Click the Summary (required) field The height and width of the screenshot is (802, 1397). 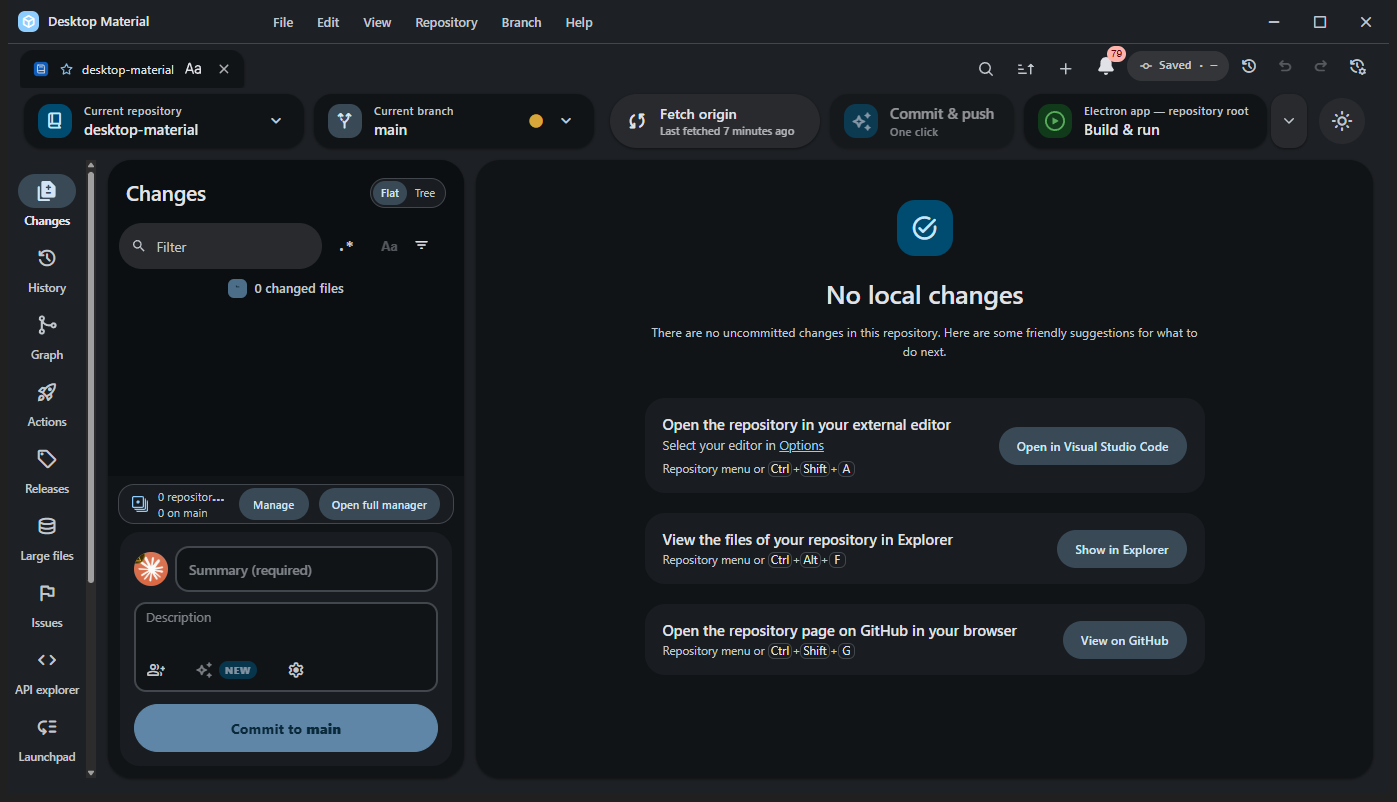[x=306, y=569]
